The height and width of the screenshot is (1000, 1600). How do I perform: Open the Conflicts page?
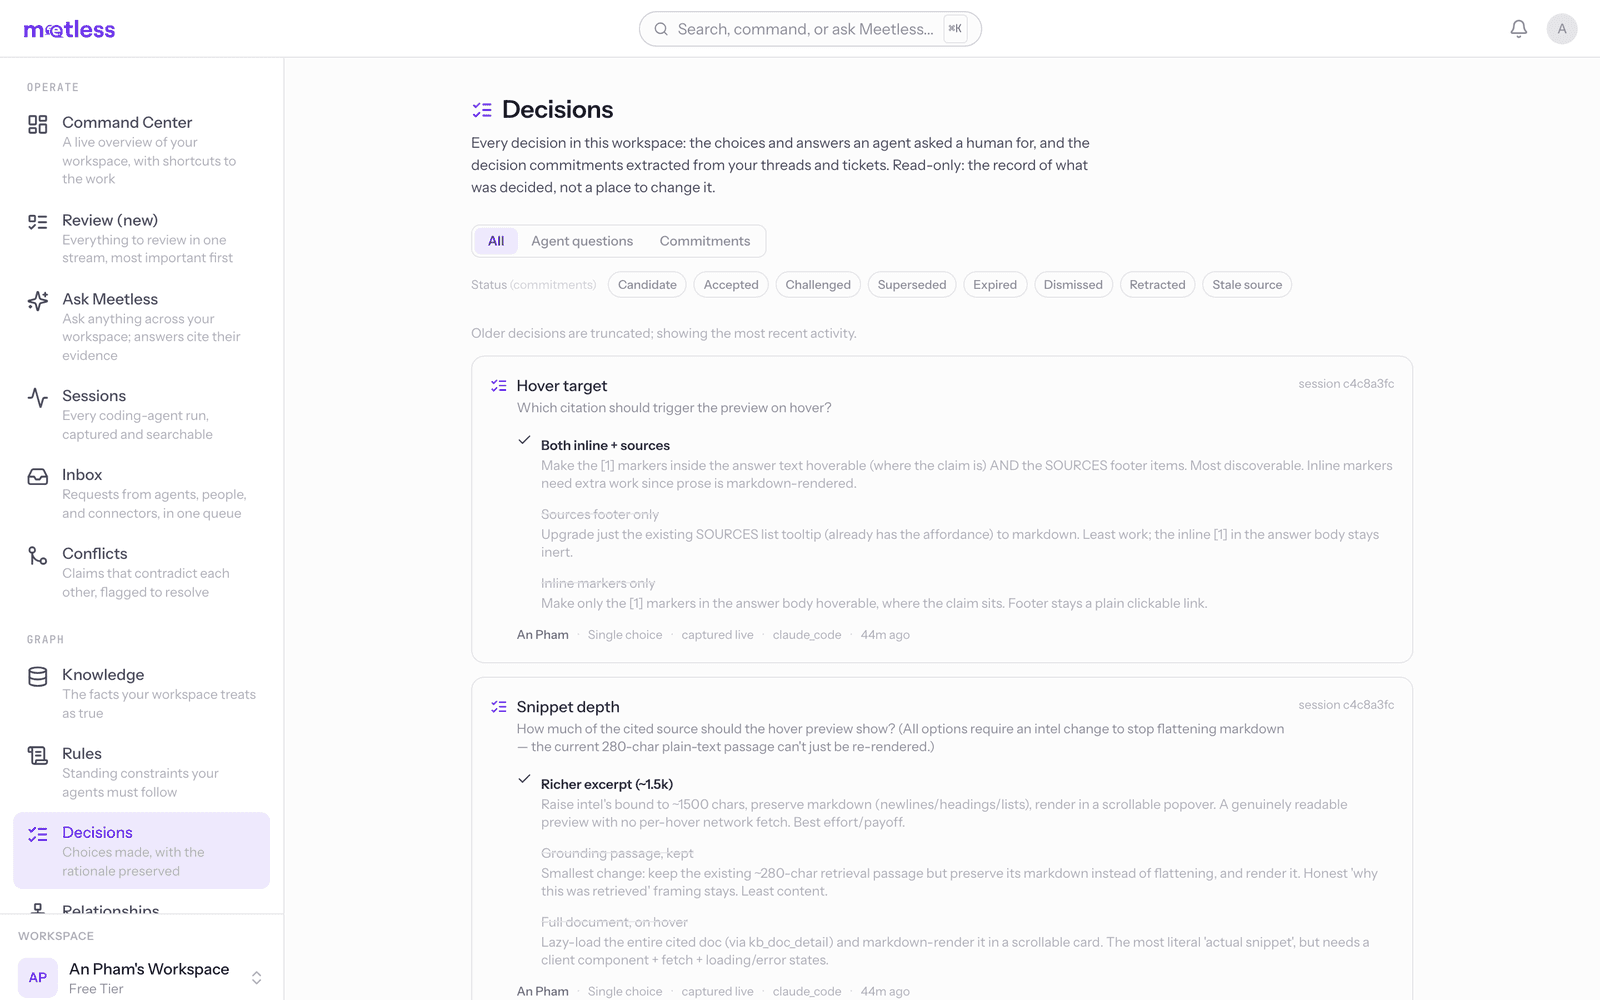click(141, 572)
